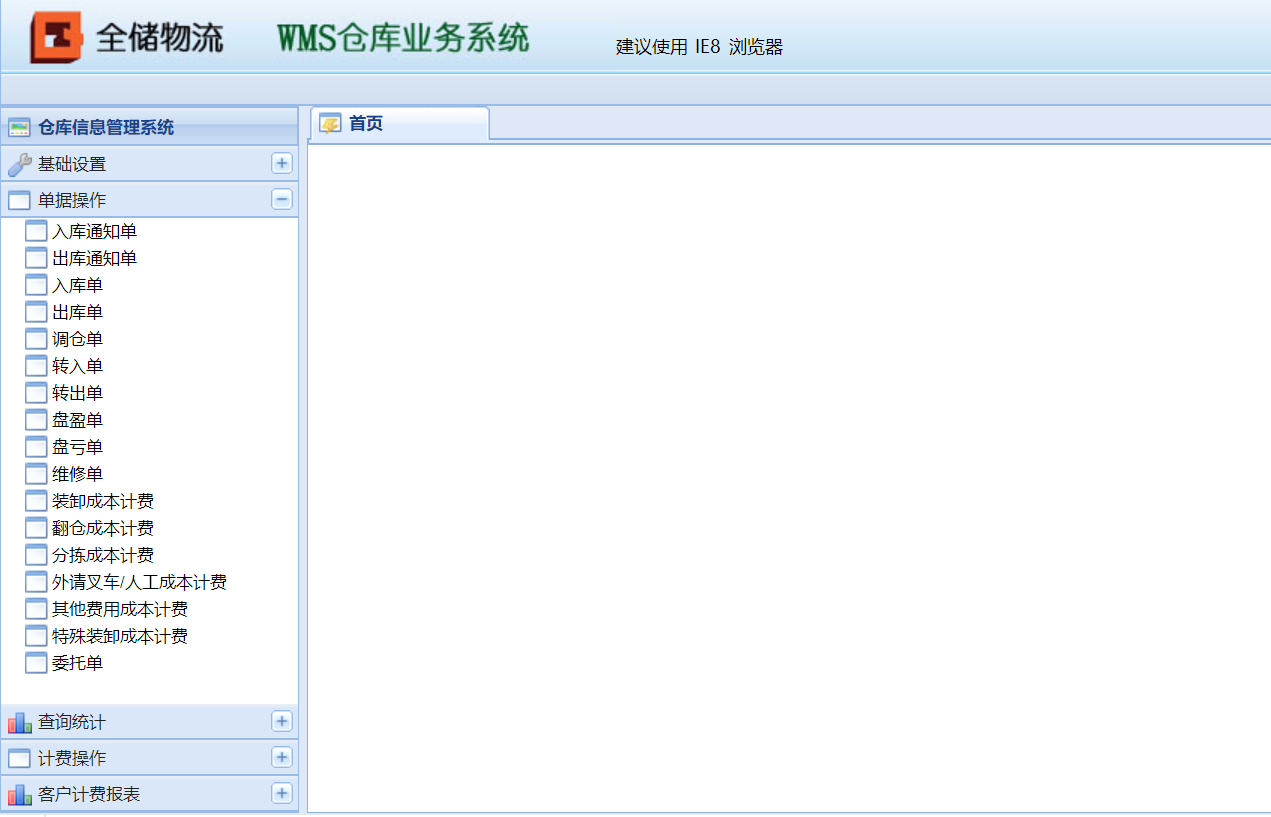Click the document icon beside 单据操作

click(x=18, y=199)
